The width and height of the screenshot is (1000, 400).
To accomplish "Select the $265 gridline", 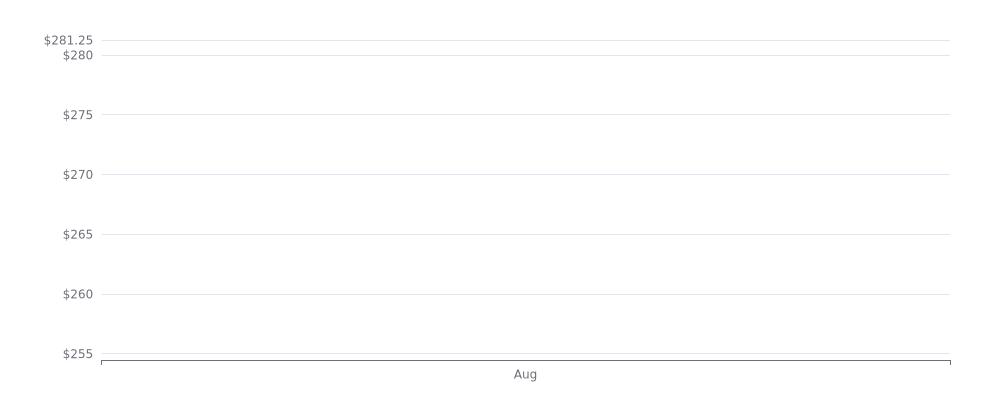I will (526, 234).
